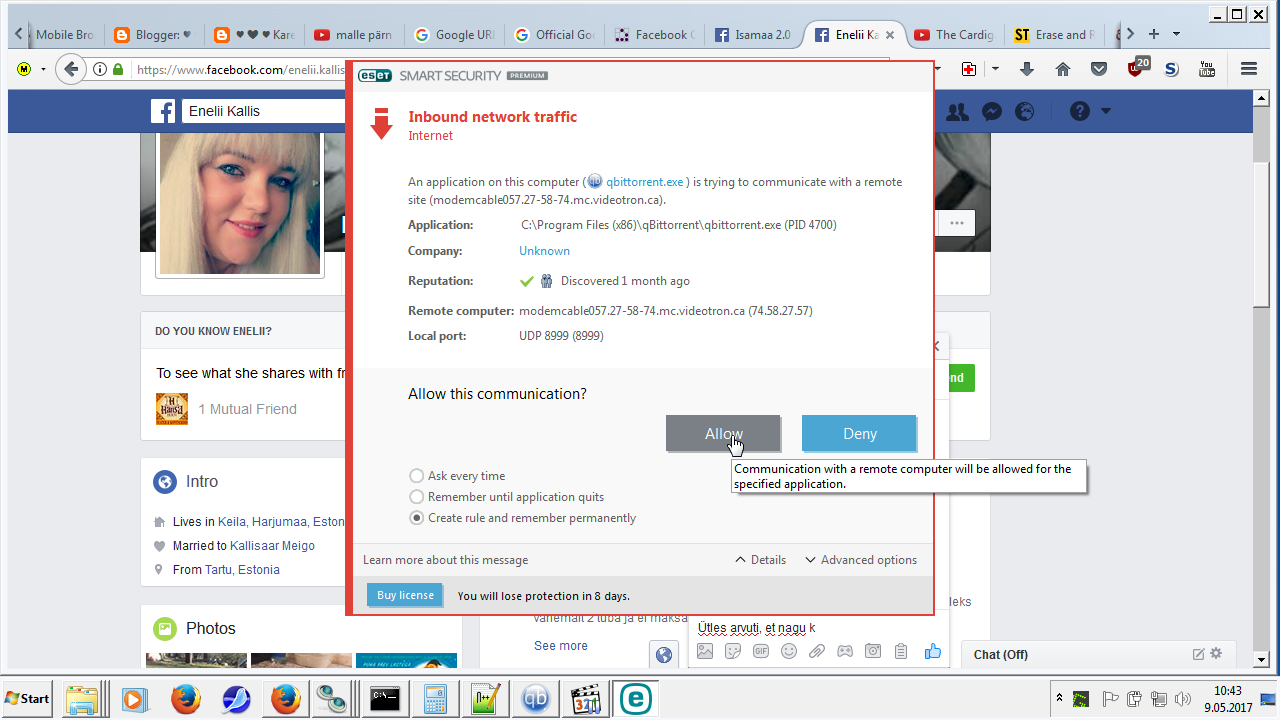Open the ESET icon in the taskbar

click(634, 698)
